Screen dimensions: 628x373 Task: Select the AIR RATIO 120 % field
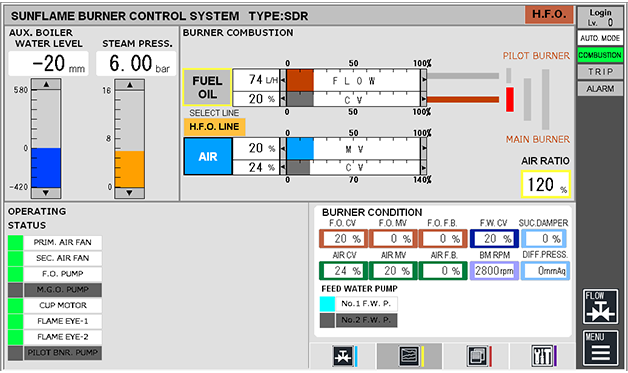pos(546,184)
